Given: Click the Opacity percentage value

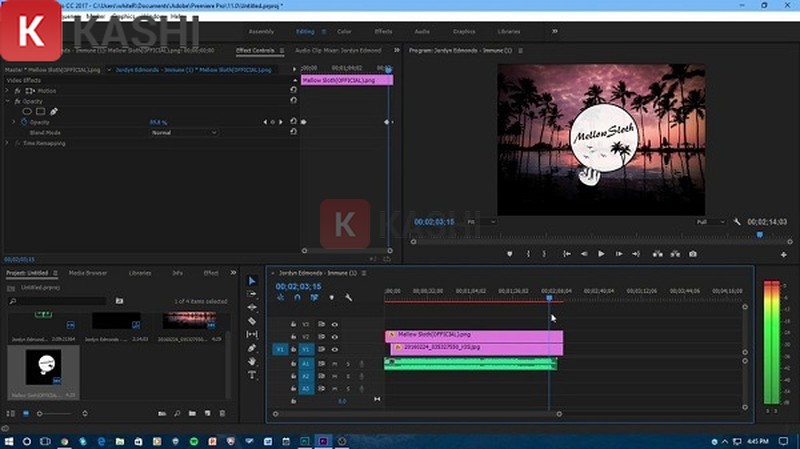Looking at the screenshot, I should pyautogui.click(x=158, y=122).
